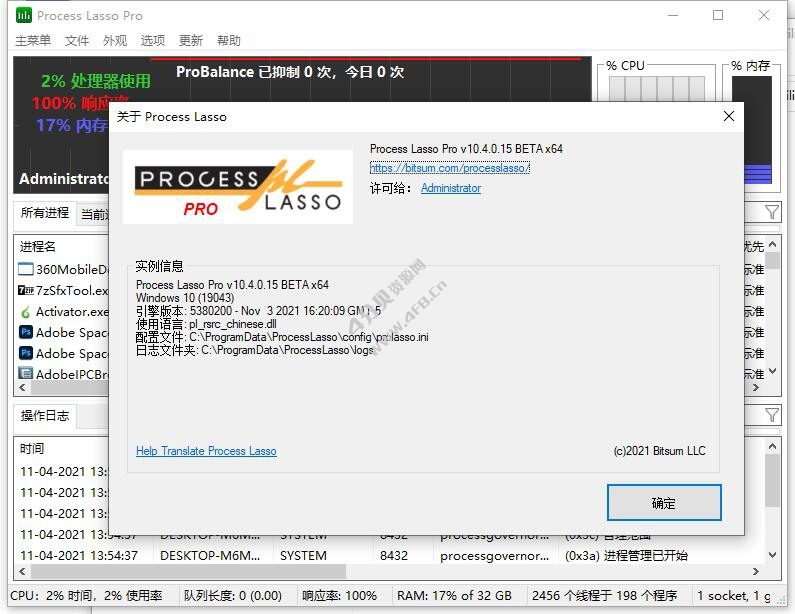Click the 360MobileD process icon
Screen dimensions: 795x614
pyautogui.click(x=26, y=269)
